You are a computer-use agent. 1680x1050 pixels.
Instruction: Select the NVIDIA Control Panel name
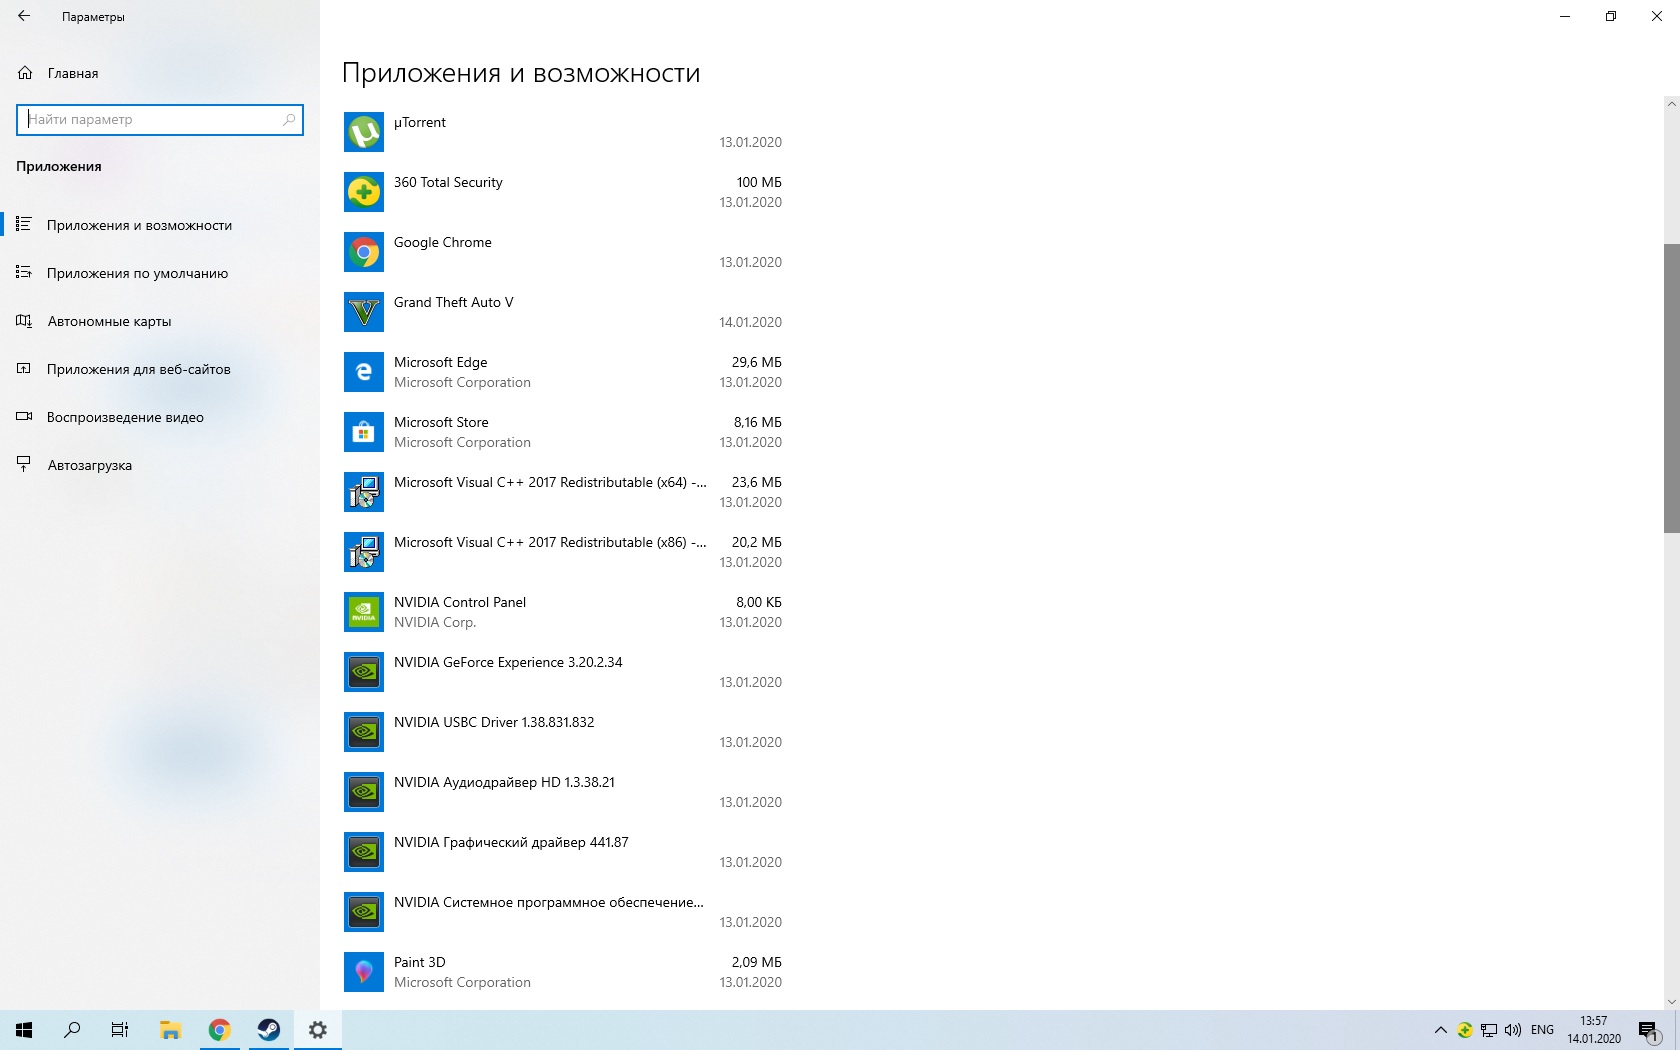pyautogui.click(x=460, y=602)
